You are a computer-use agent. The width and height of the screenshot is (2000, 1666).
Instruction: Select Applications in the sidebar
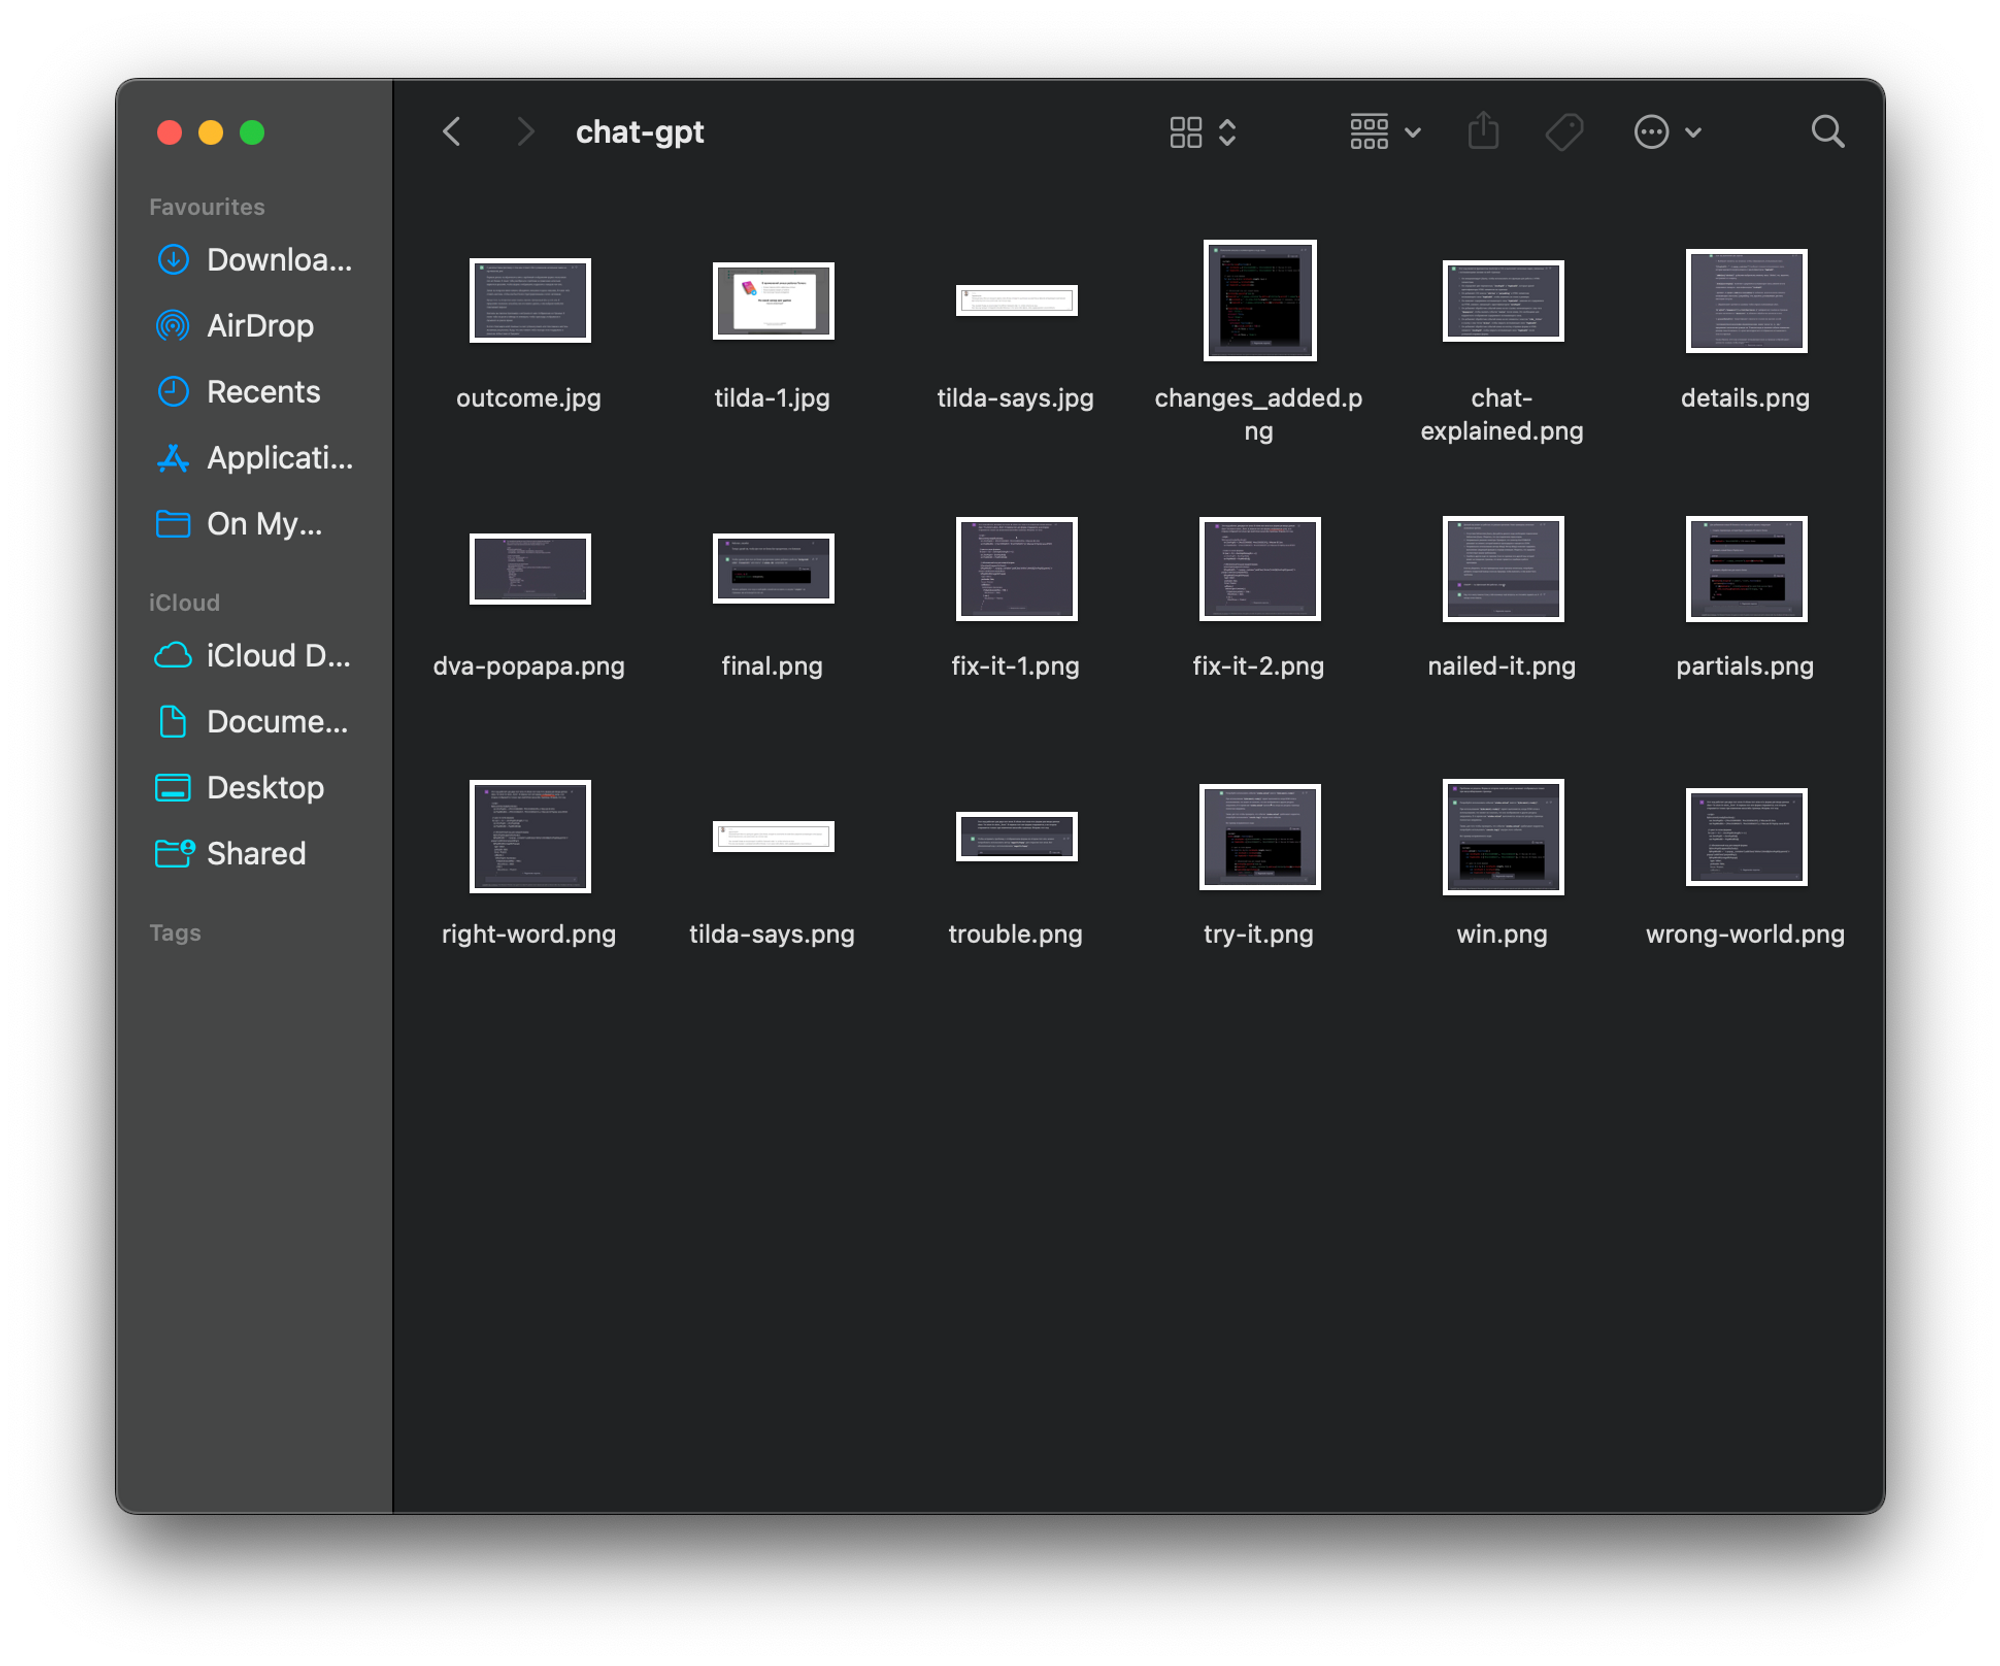(x=279, y=458)
